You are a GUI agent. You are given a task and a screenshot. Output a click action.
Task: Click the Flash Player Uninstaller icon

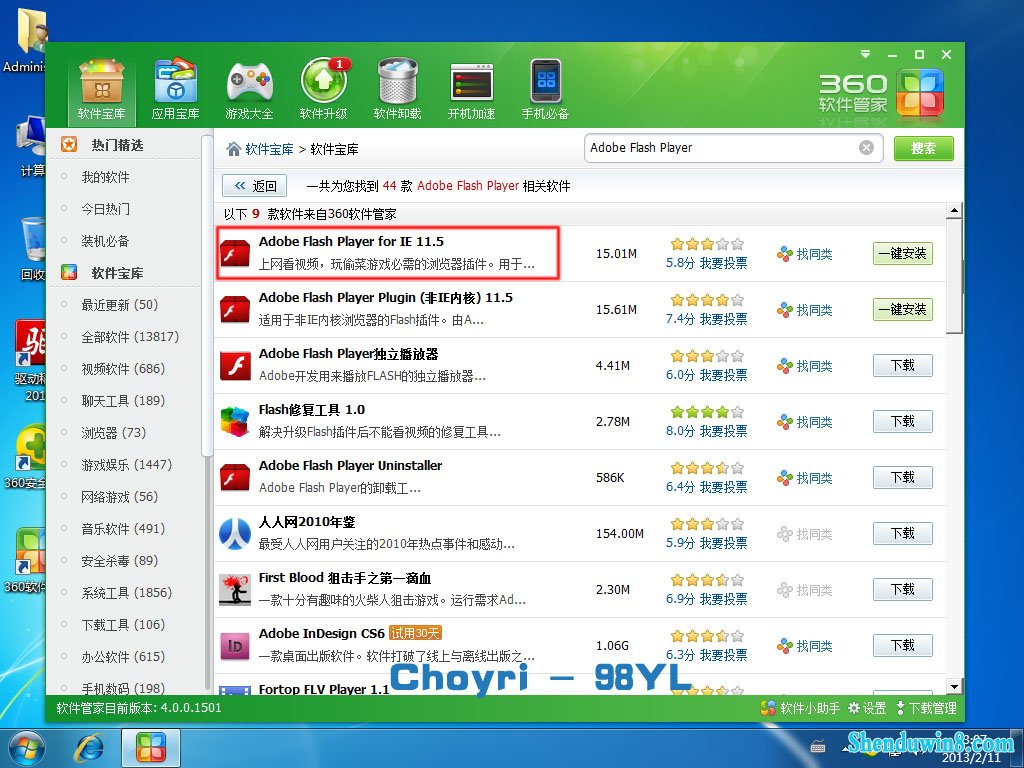[234, 477]
